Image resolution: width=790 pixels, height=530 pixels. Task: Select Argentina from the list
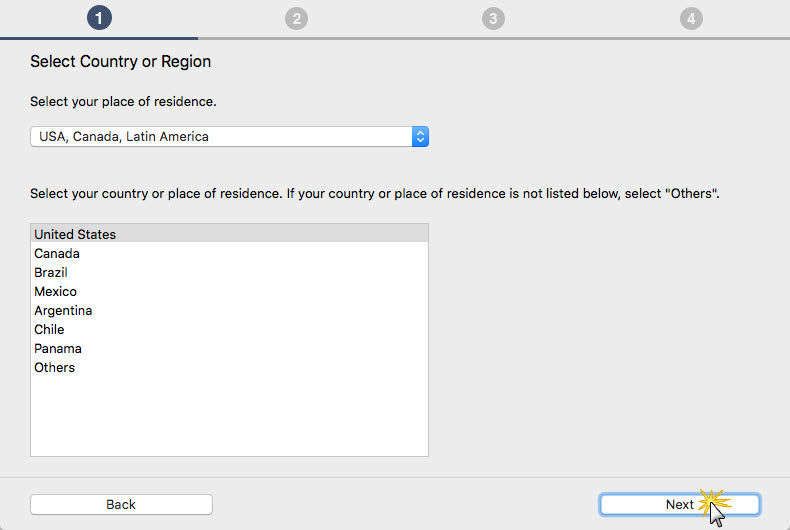pyautogui.click(x=63, y=310)
